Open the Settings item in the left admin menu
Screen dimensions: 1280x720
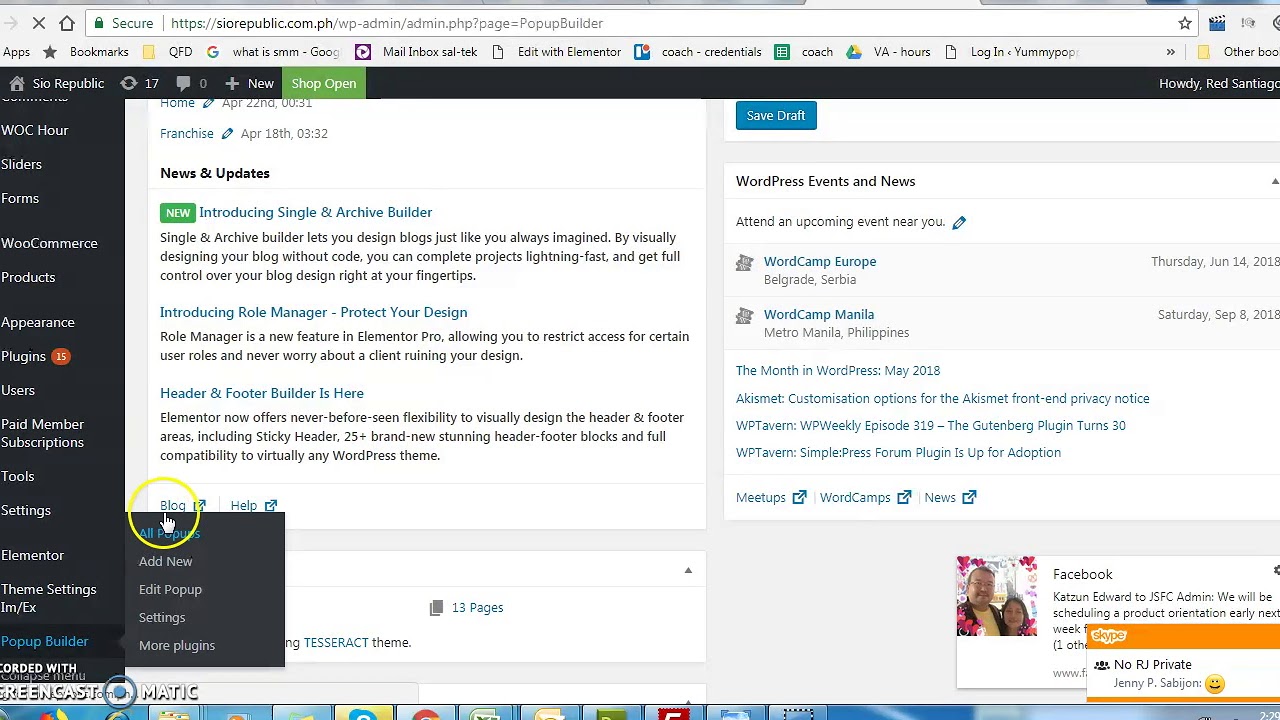click(26, 510)
